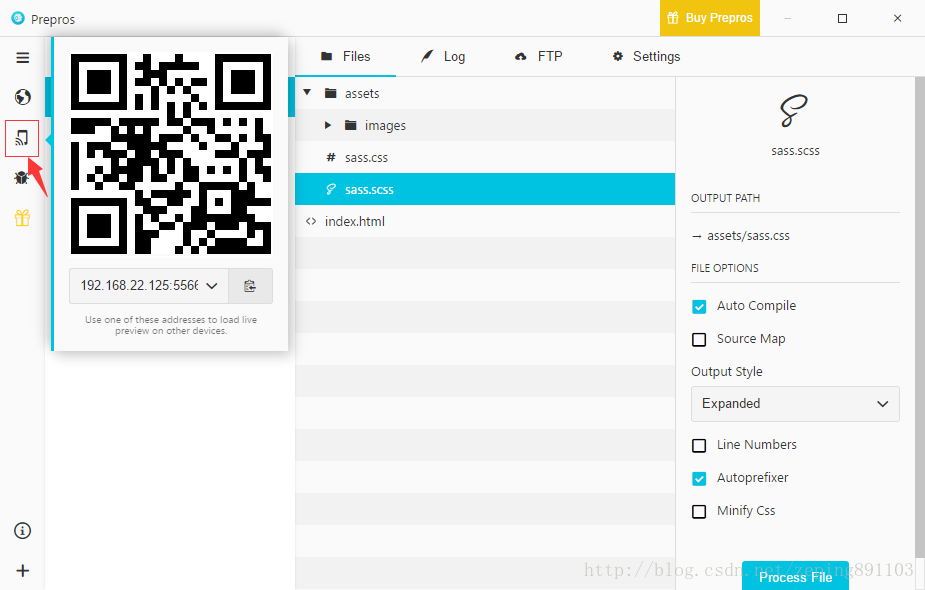The image size is (925, 590).
Task: Select the 192.168.22.125 address dropdown
Action: (149, 286)
